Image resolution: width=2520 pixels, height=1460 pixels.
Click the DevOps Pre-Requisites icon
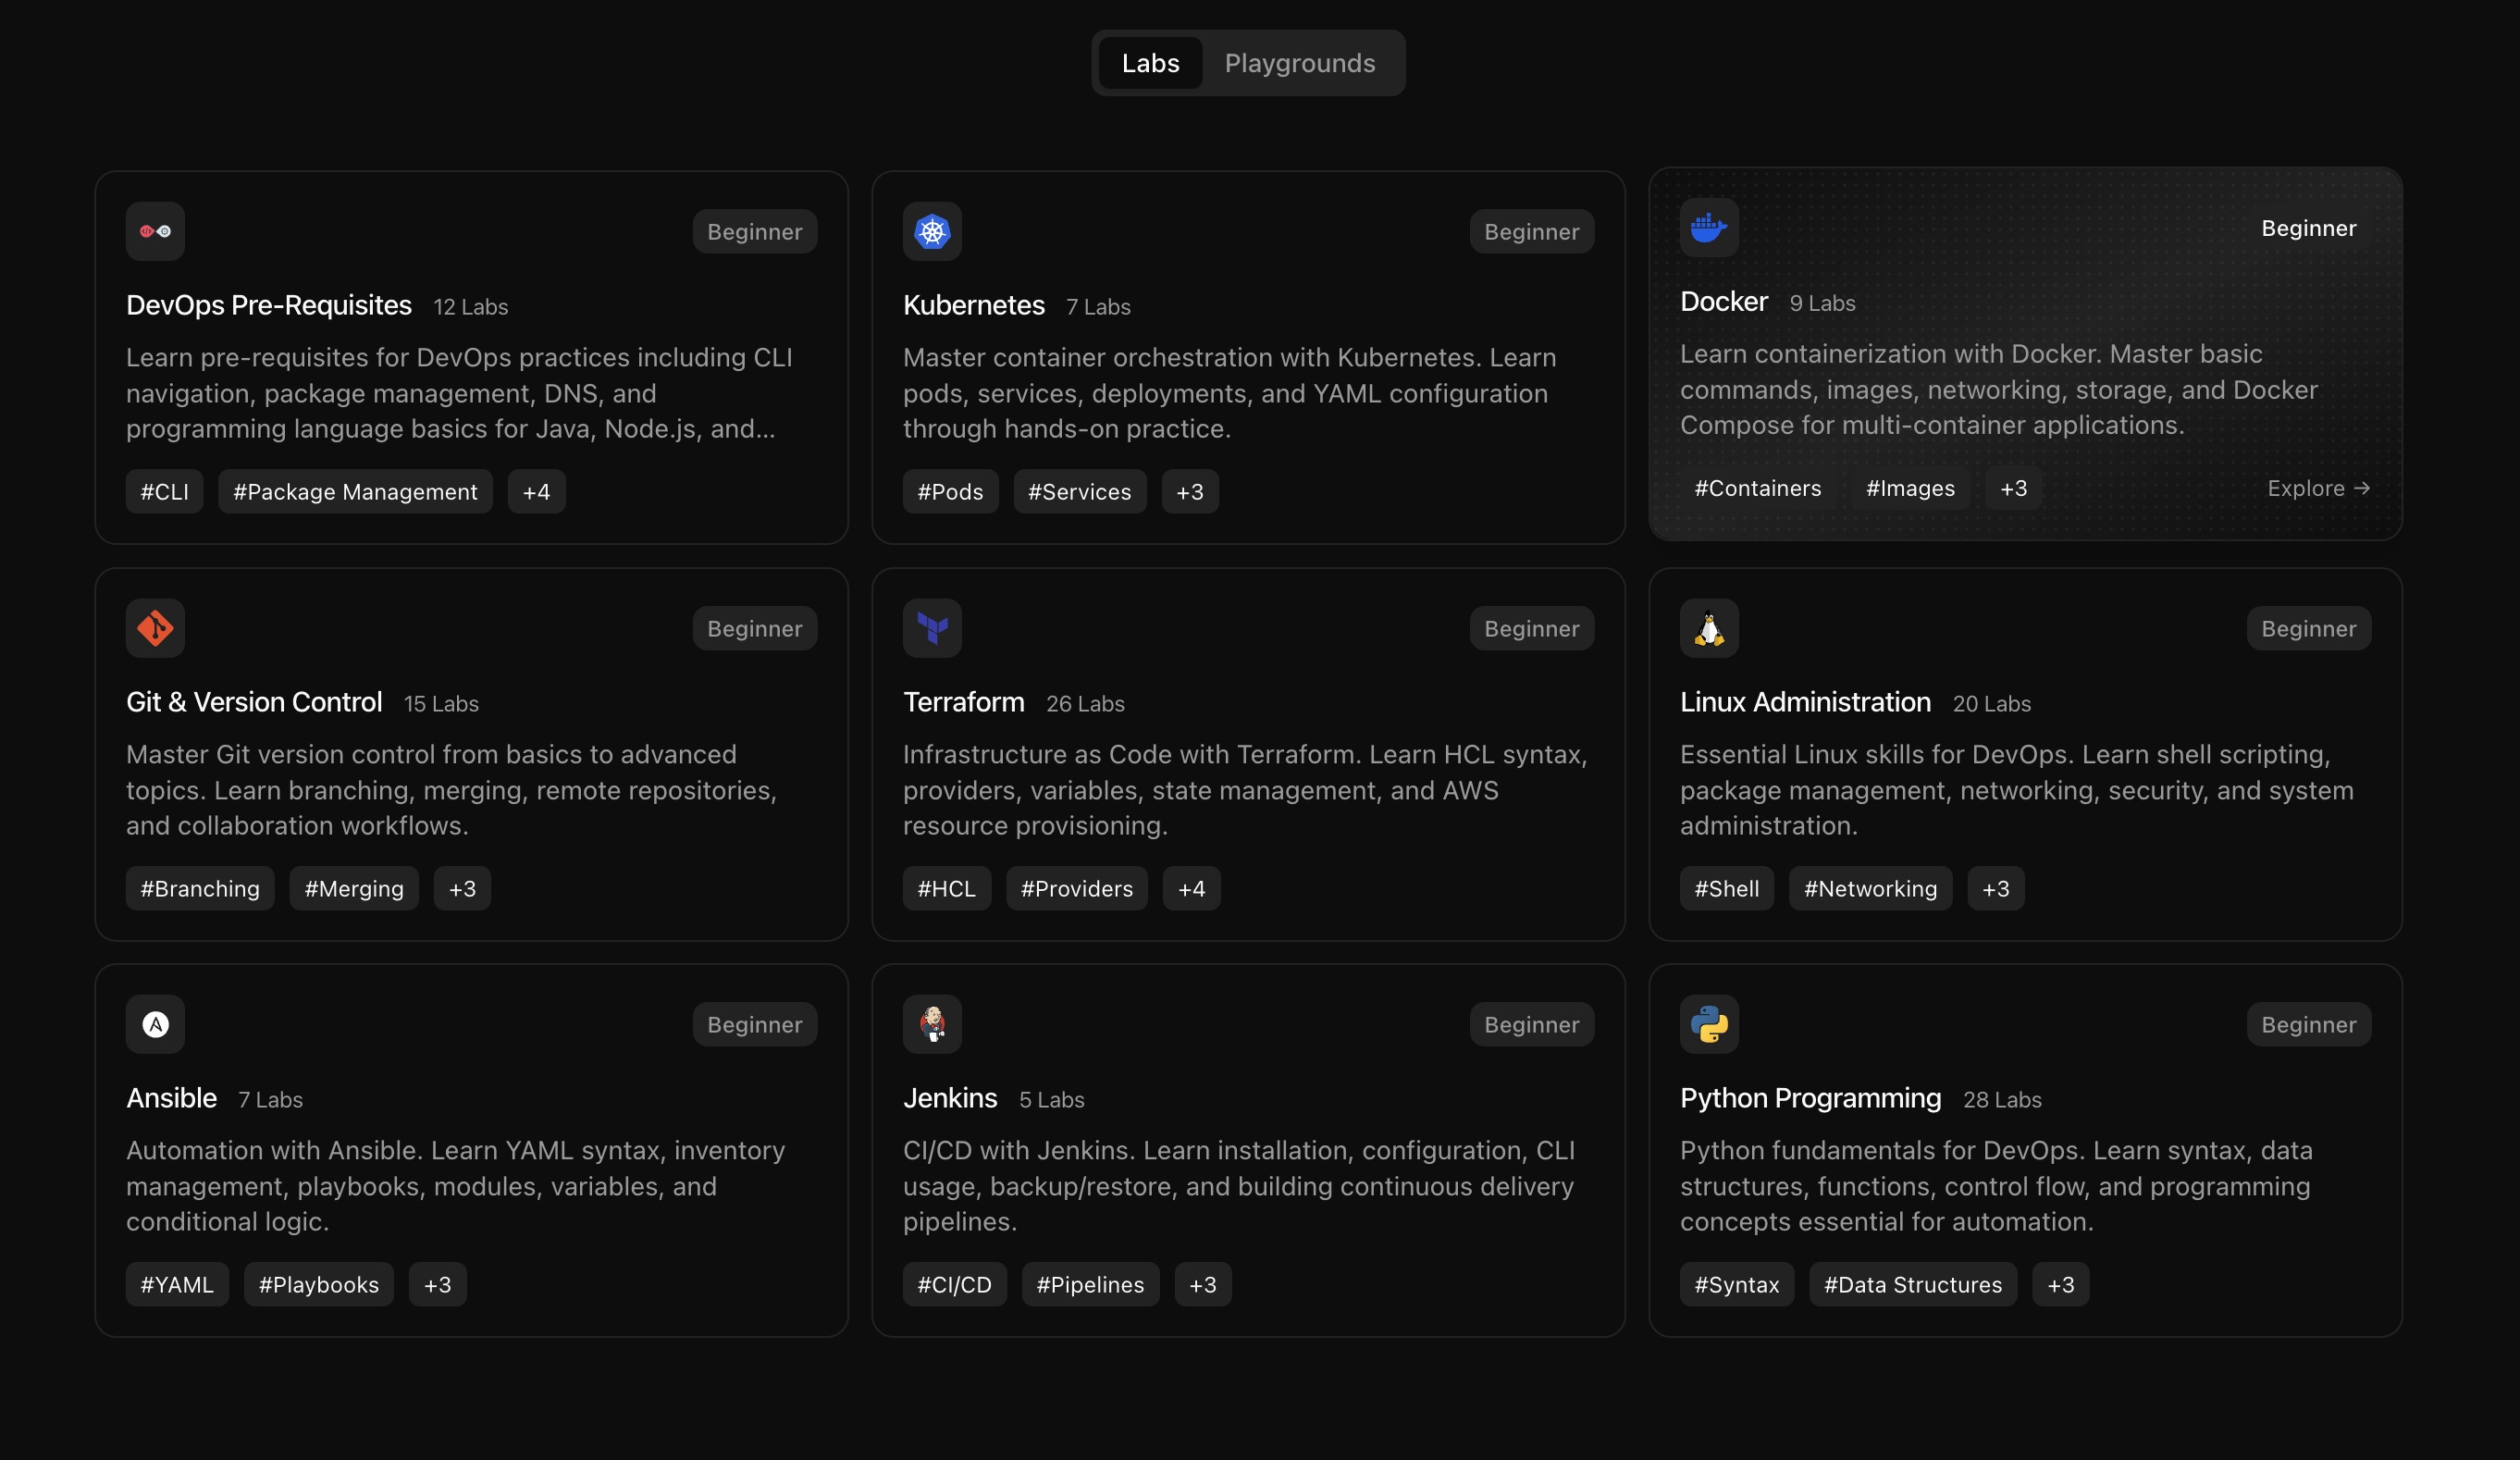point(155,231)
